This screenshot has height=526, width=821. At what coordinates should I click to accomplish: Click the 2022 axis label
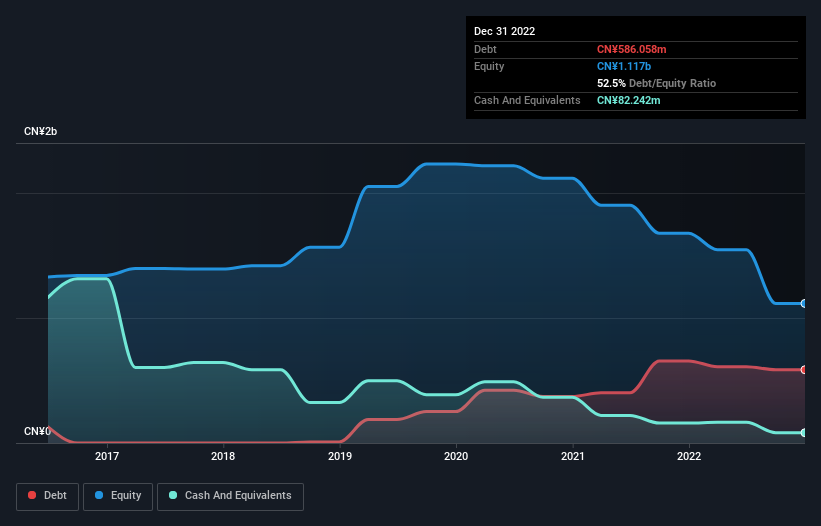pyautogui.click(x=689, y=456)
